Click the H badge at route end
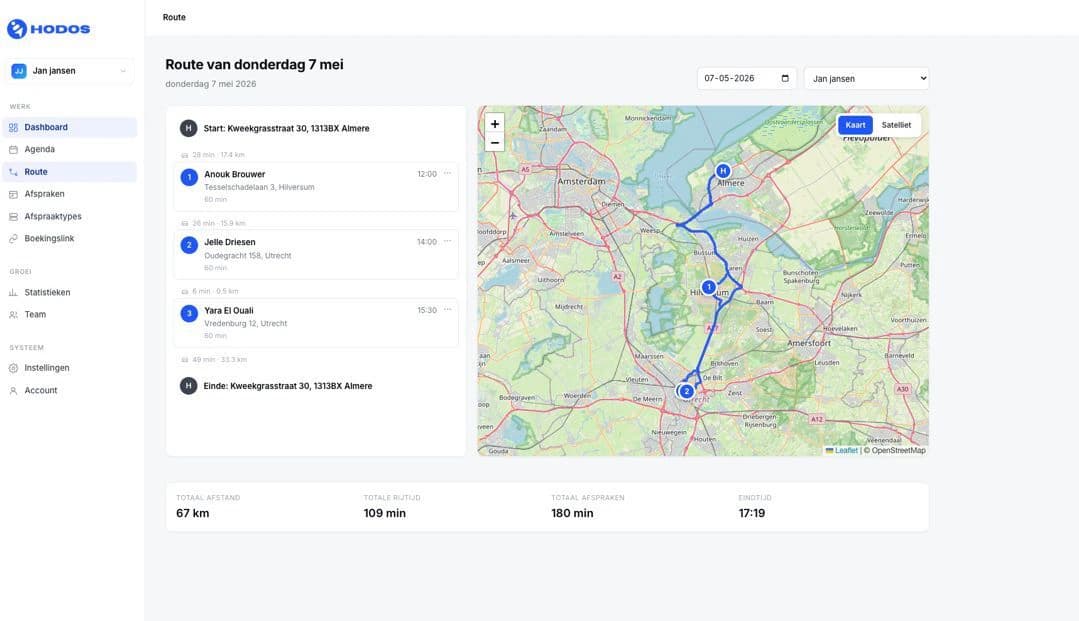This screenshot has width=1079, height=621. (x=189, y=386)
